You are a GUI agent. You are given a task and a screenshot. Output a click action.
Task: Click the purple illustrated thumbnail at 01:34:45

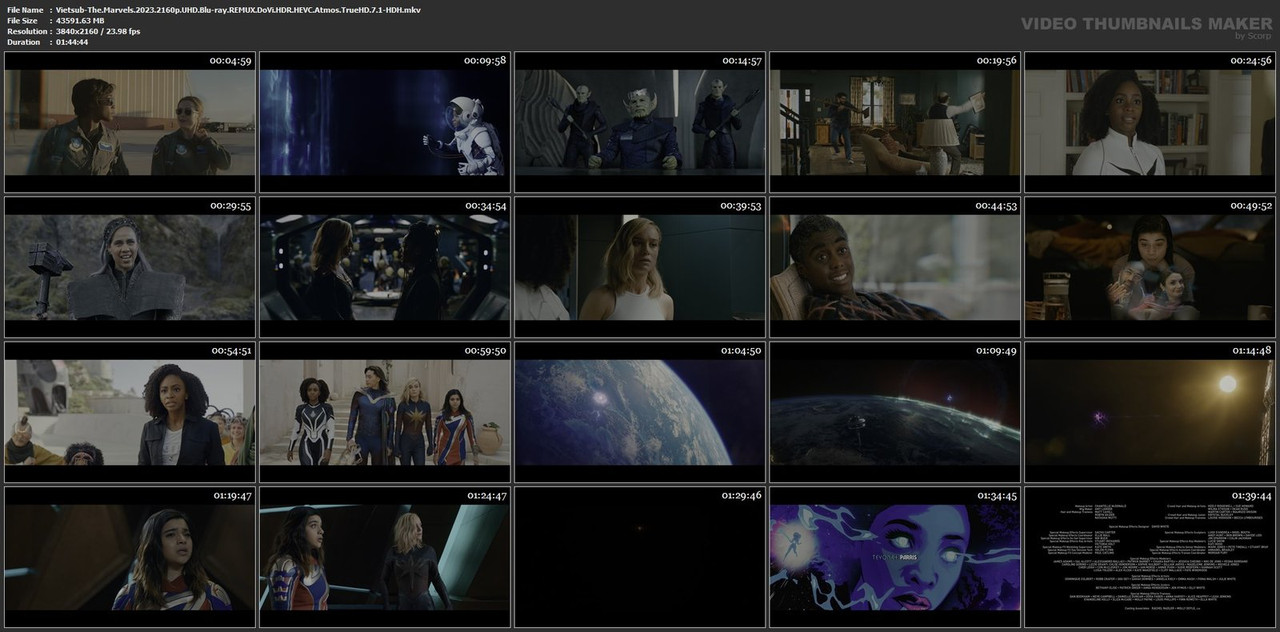(895, 557)
